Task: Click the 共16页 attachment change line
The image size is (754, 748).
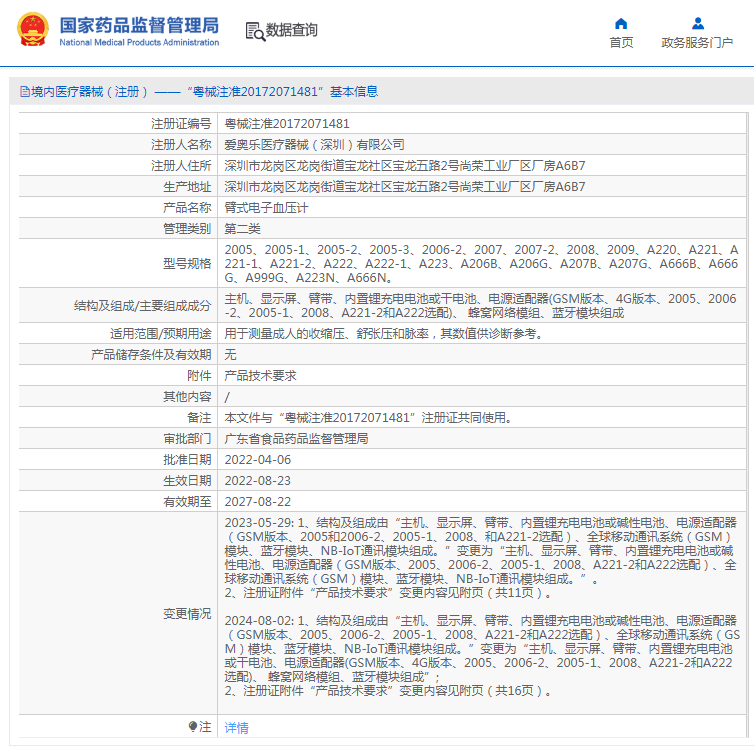Action: 388,691
